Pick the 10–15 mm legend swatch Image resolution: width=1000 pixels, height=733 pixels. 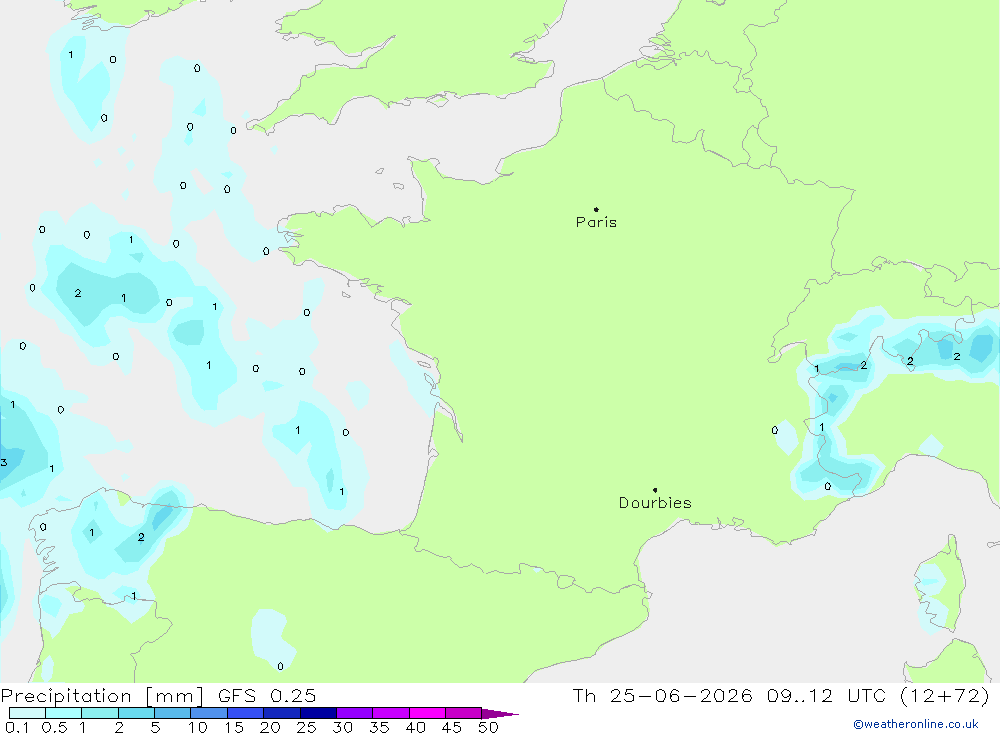click(x=209, y=713)
